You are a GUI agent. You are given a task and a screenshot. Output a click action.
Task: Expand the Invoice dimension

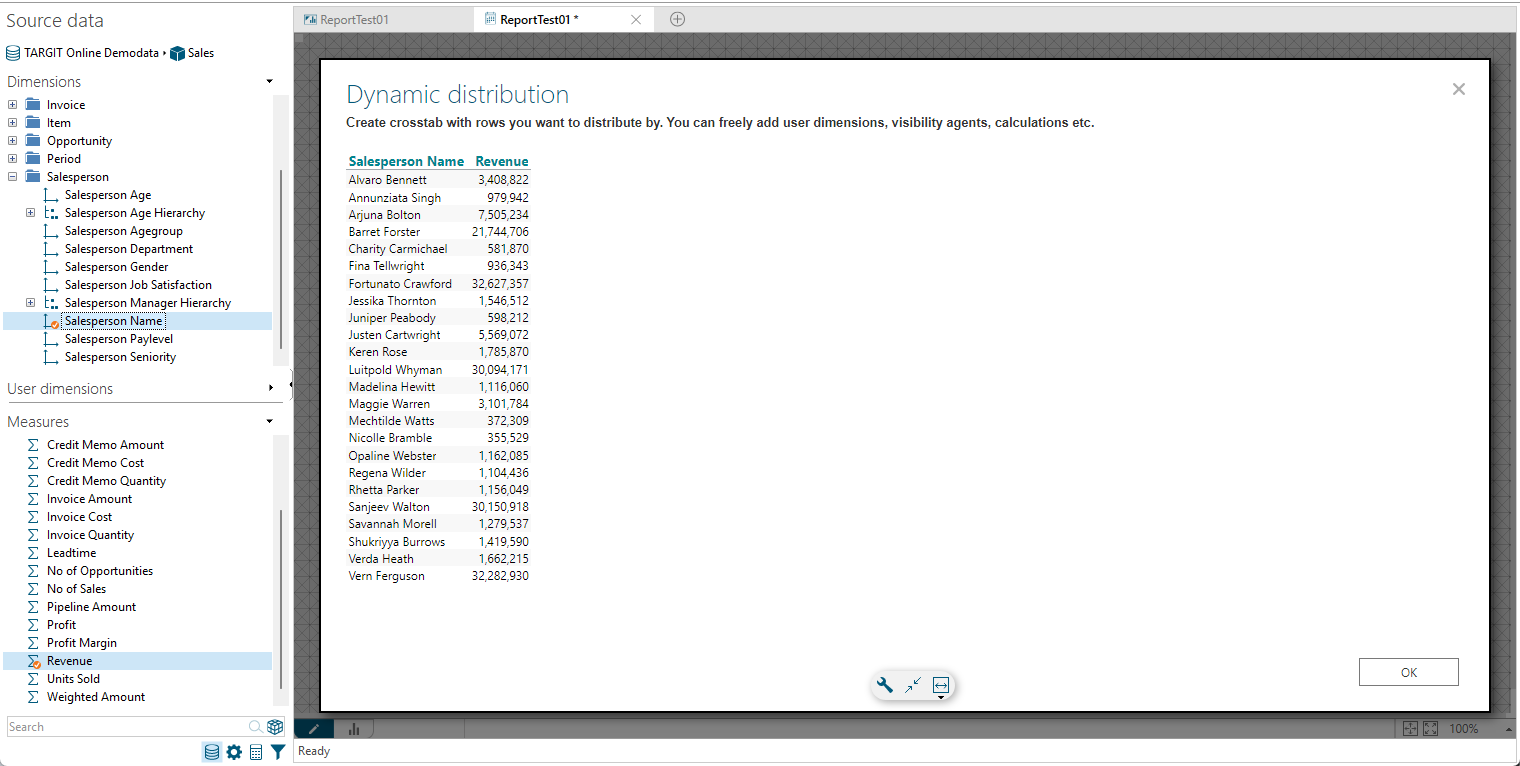[x=12, y=105]
